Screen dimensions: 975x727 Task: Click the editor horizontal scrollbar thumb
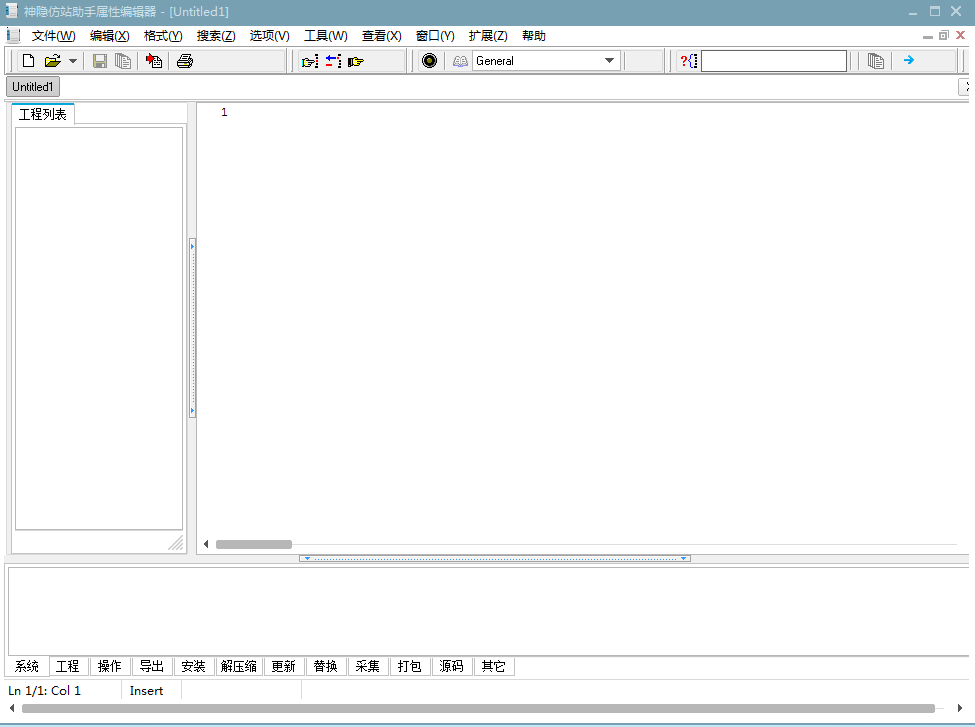(x=254, y=545)
